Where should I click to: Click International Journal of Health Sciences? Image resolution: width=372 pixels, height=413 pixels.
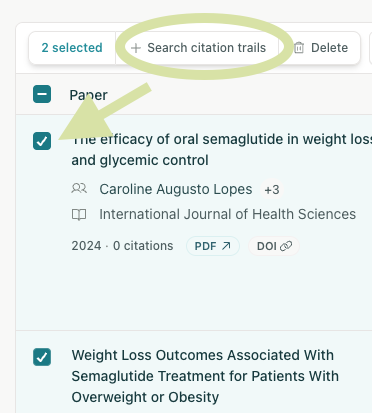point(228,214)
